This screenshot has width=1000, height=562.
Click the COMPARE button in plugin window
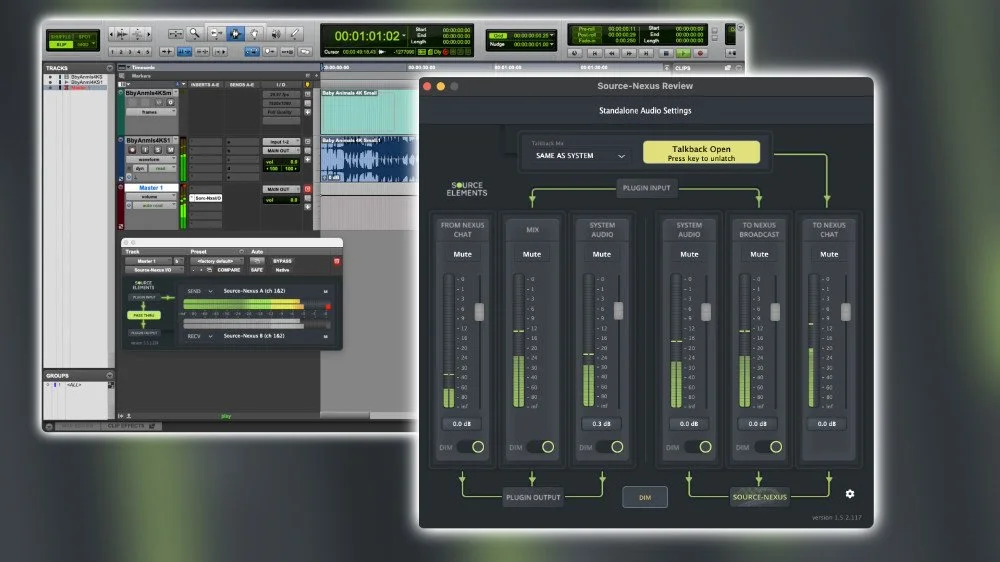pos(228,270)
